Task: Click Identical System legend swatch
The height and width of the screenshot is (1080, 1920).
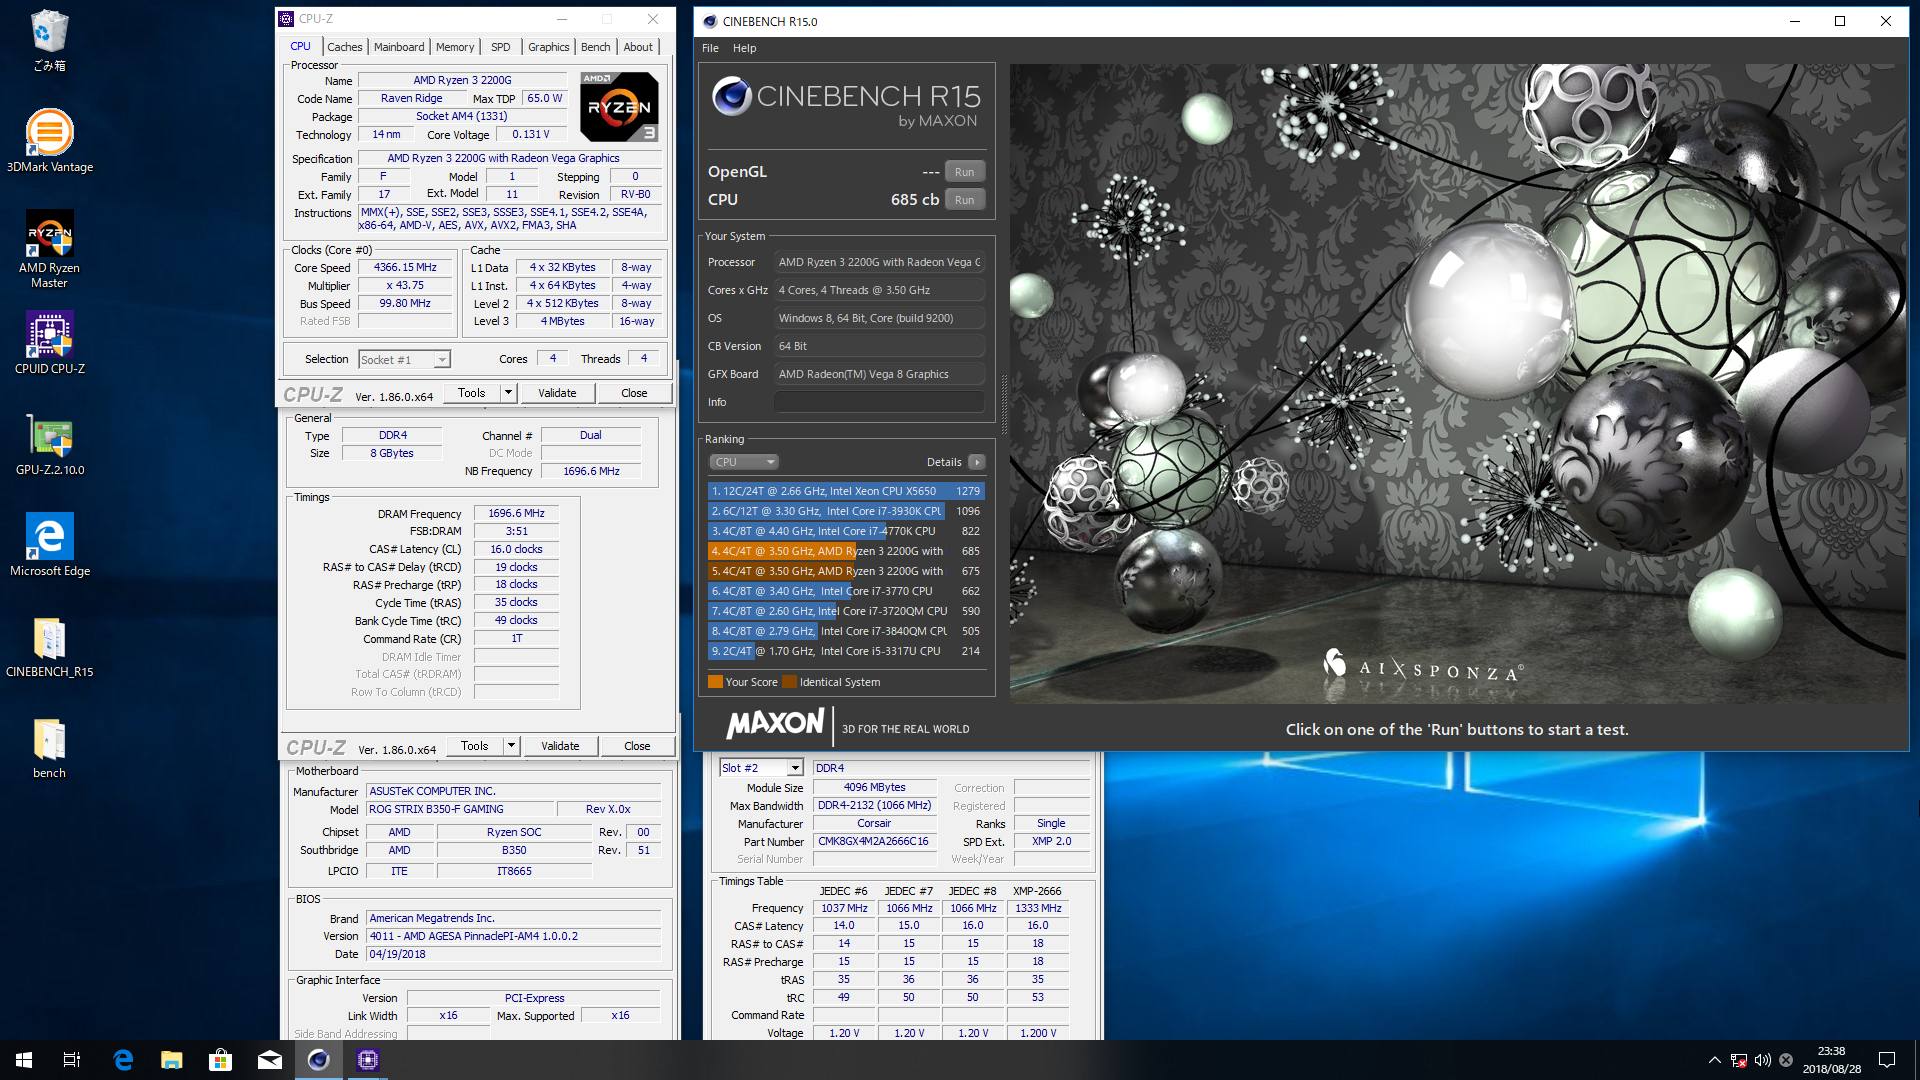Action: pyautogui.click(x=789, y=682)
